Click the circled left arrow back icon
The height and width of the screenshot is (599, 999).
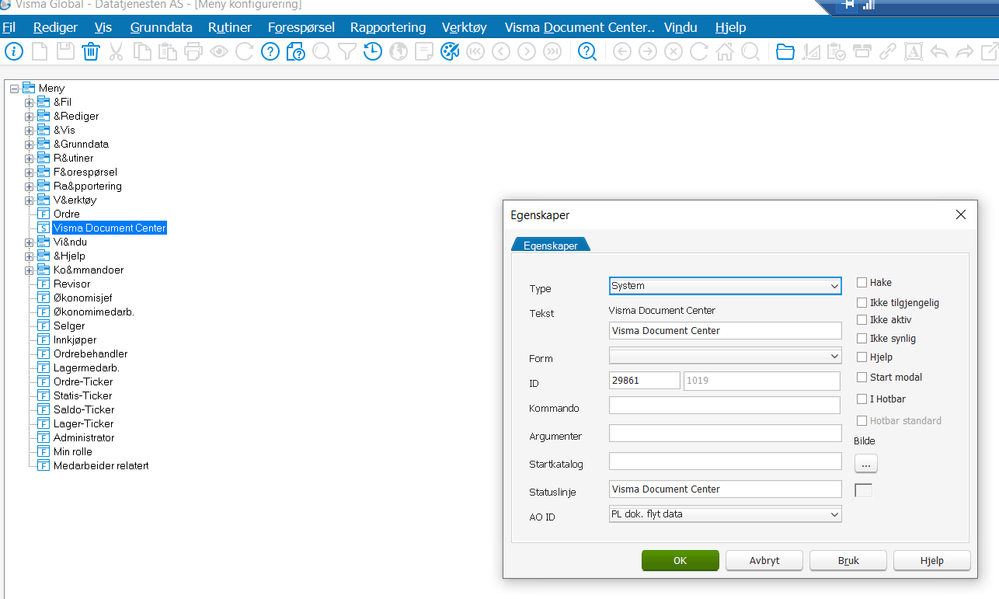(x=622, y=52)
